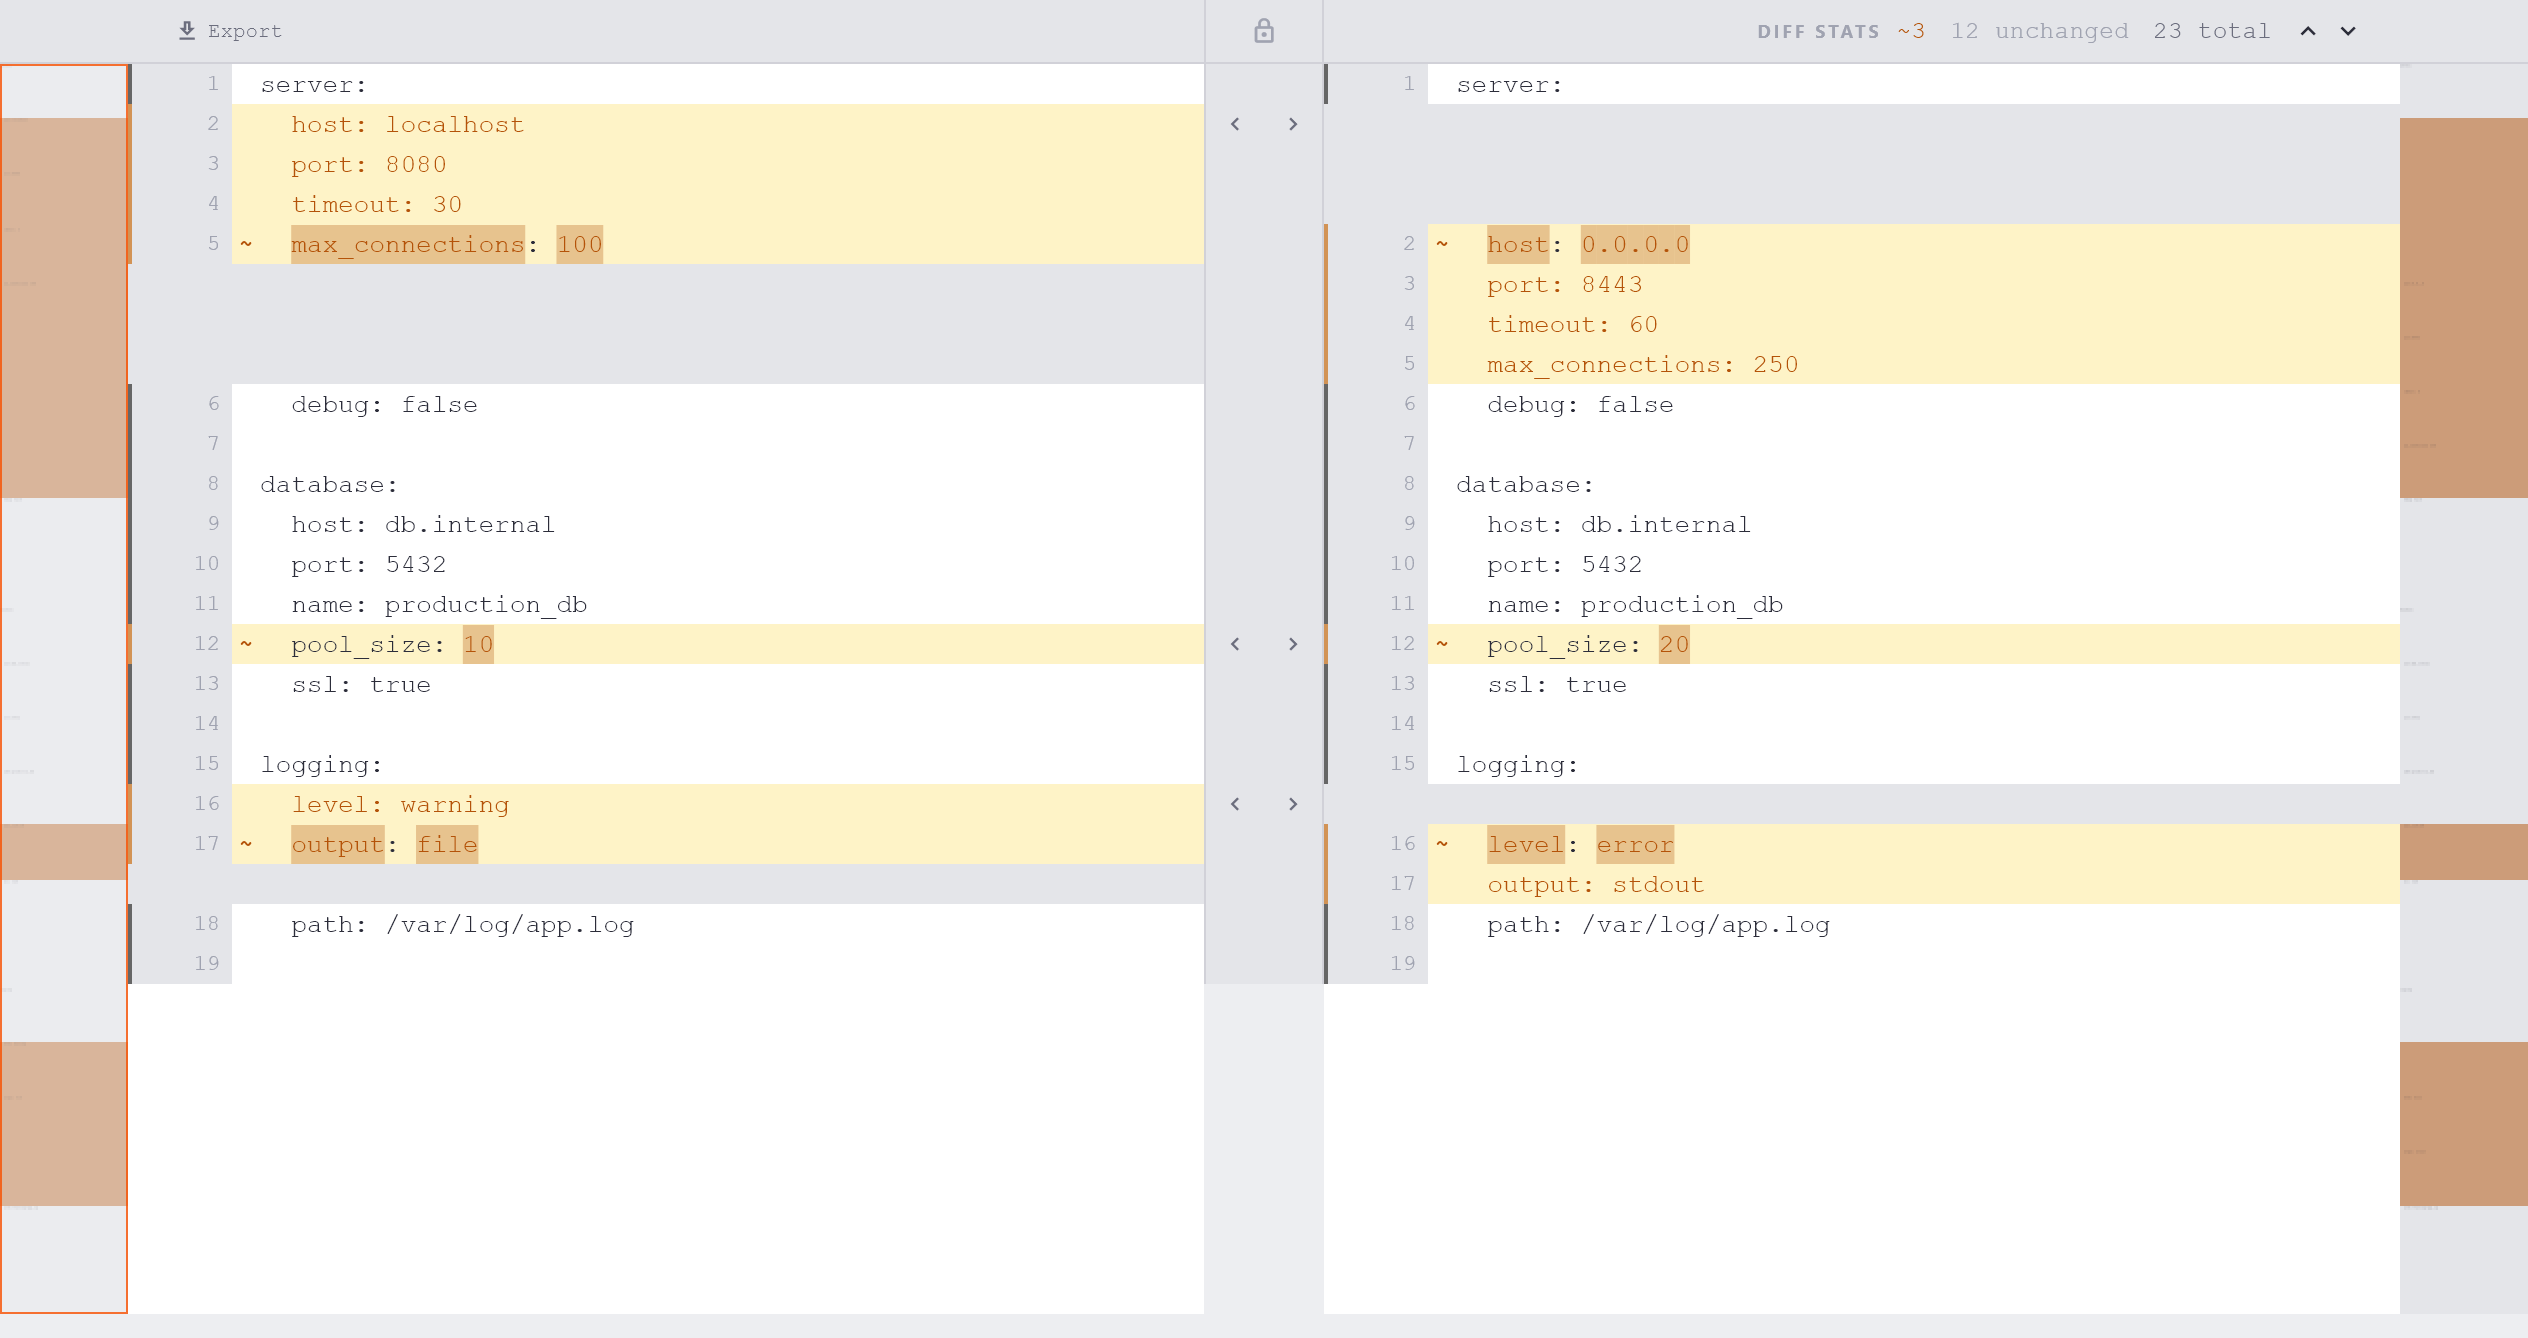
Task: Click tilde change marker on right line 16
Action: click(x=1442, y=844)
